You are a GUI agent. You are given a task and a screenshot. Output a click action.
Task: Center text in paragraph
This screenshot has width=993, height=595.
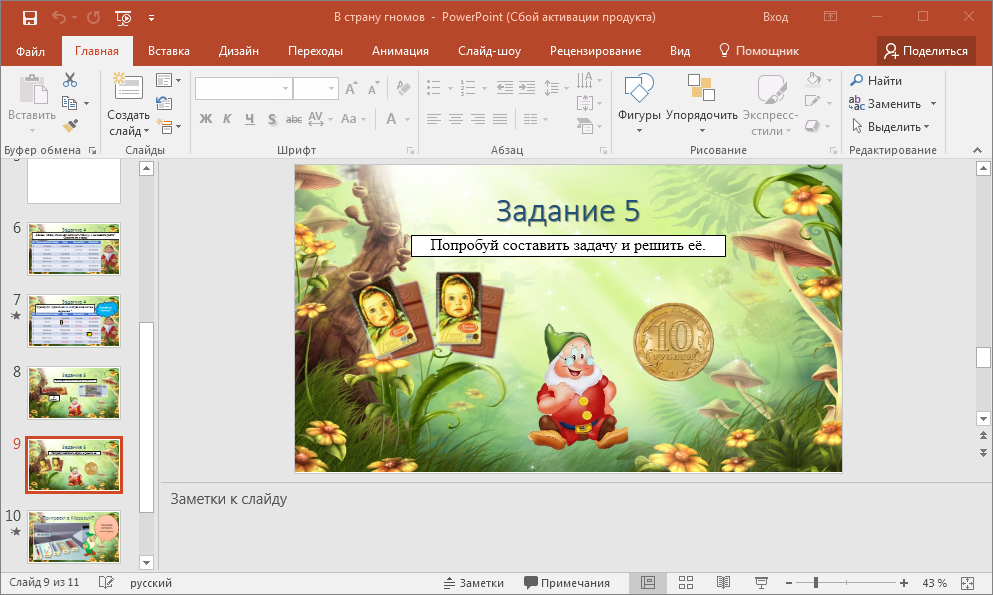[x=456, y=119]
